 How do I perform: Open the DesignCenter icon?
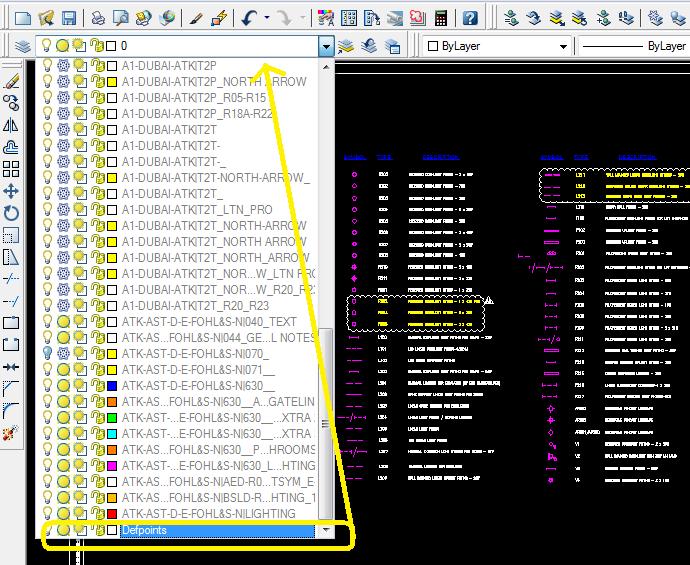[x=349, y=18]
